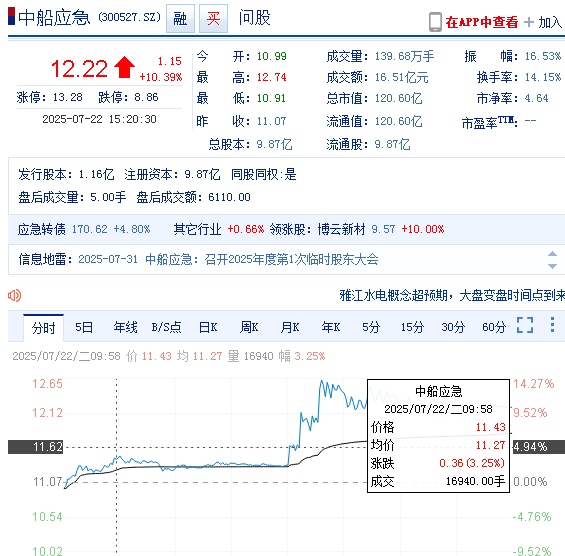Switch to the 15分 chart tab
Viewport: 565px width, 556px height.
[x=413, y=327]
